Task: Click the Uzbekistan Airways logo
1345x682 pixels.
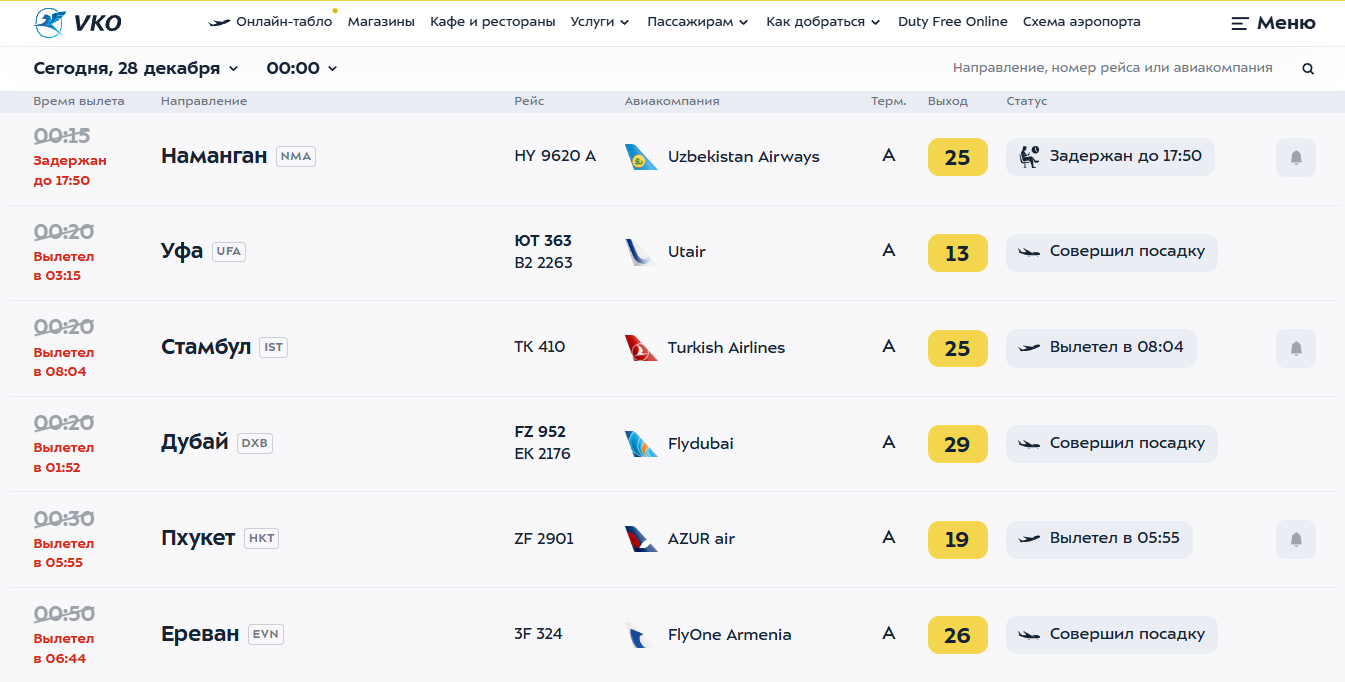Action: coord(641,157)
